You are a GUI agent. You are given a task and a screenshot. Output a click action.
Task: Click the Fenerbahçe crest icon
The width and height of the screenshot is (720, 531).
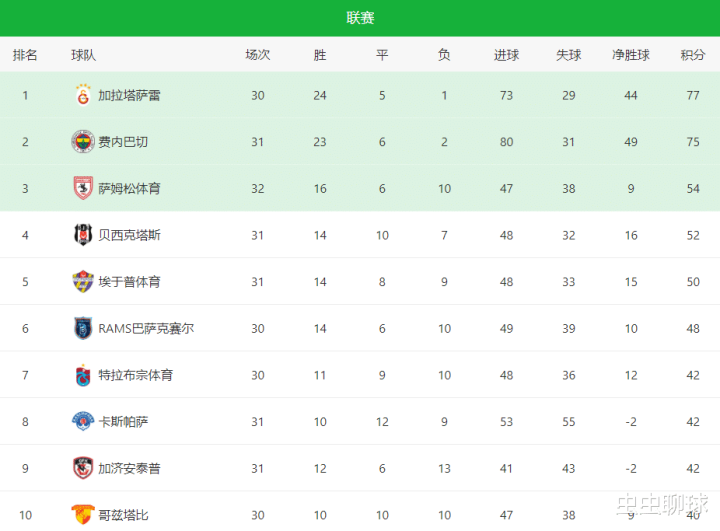coord(83,141)
